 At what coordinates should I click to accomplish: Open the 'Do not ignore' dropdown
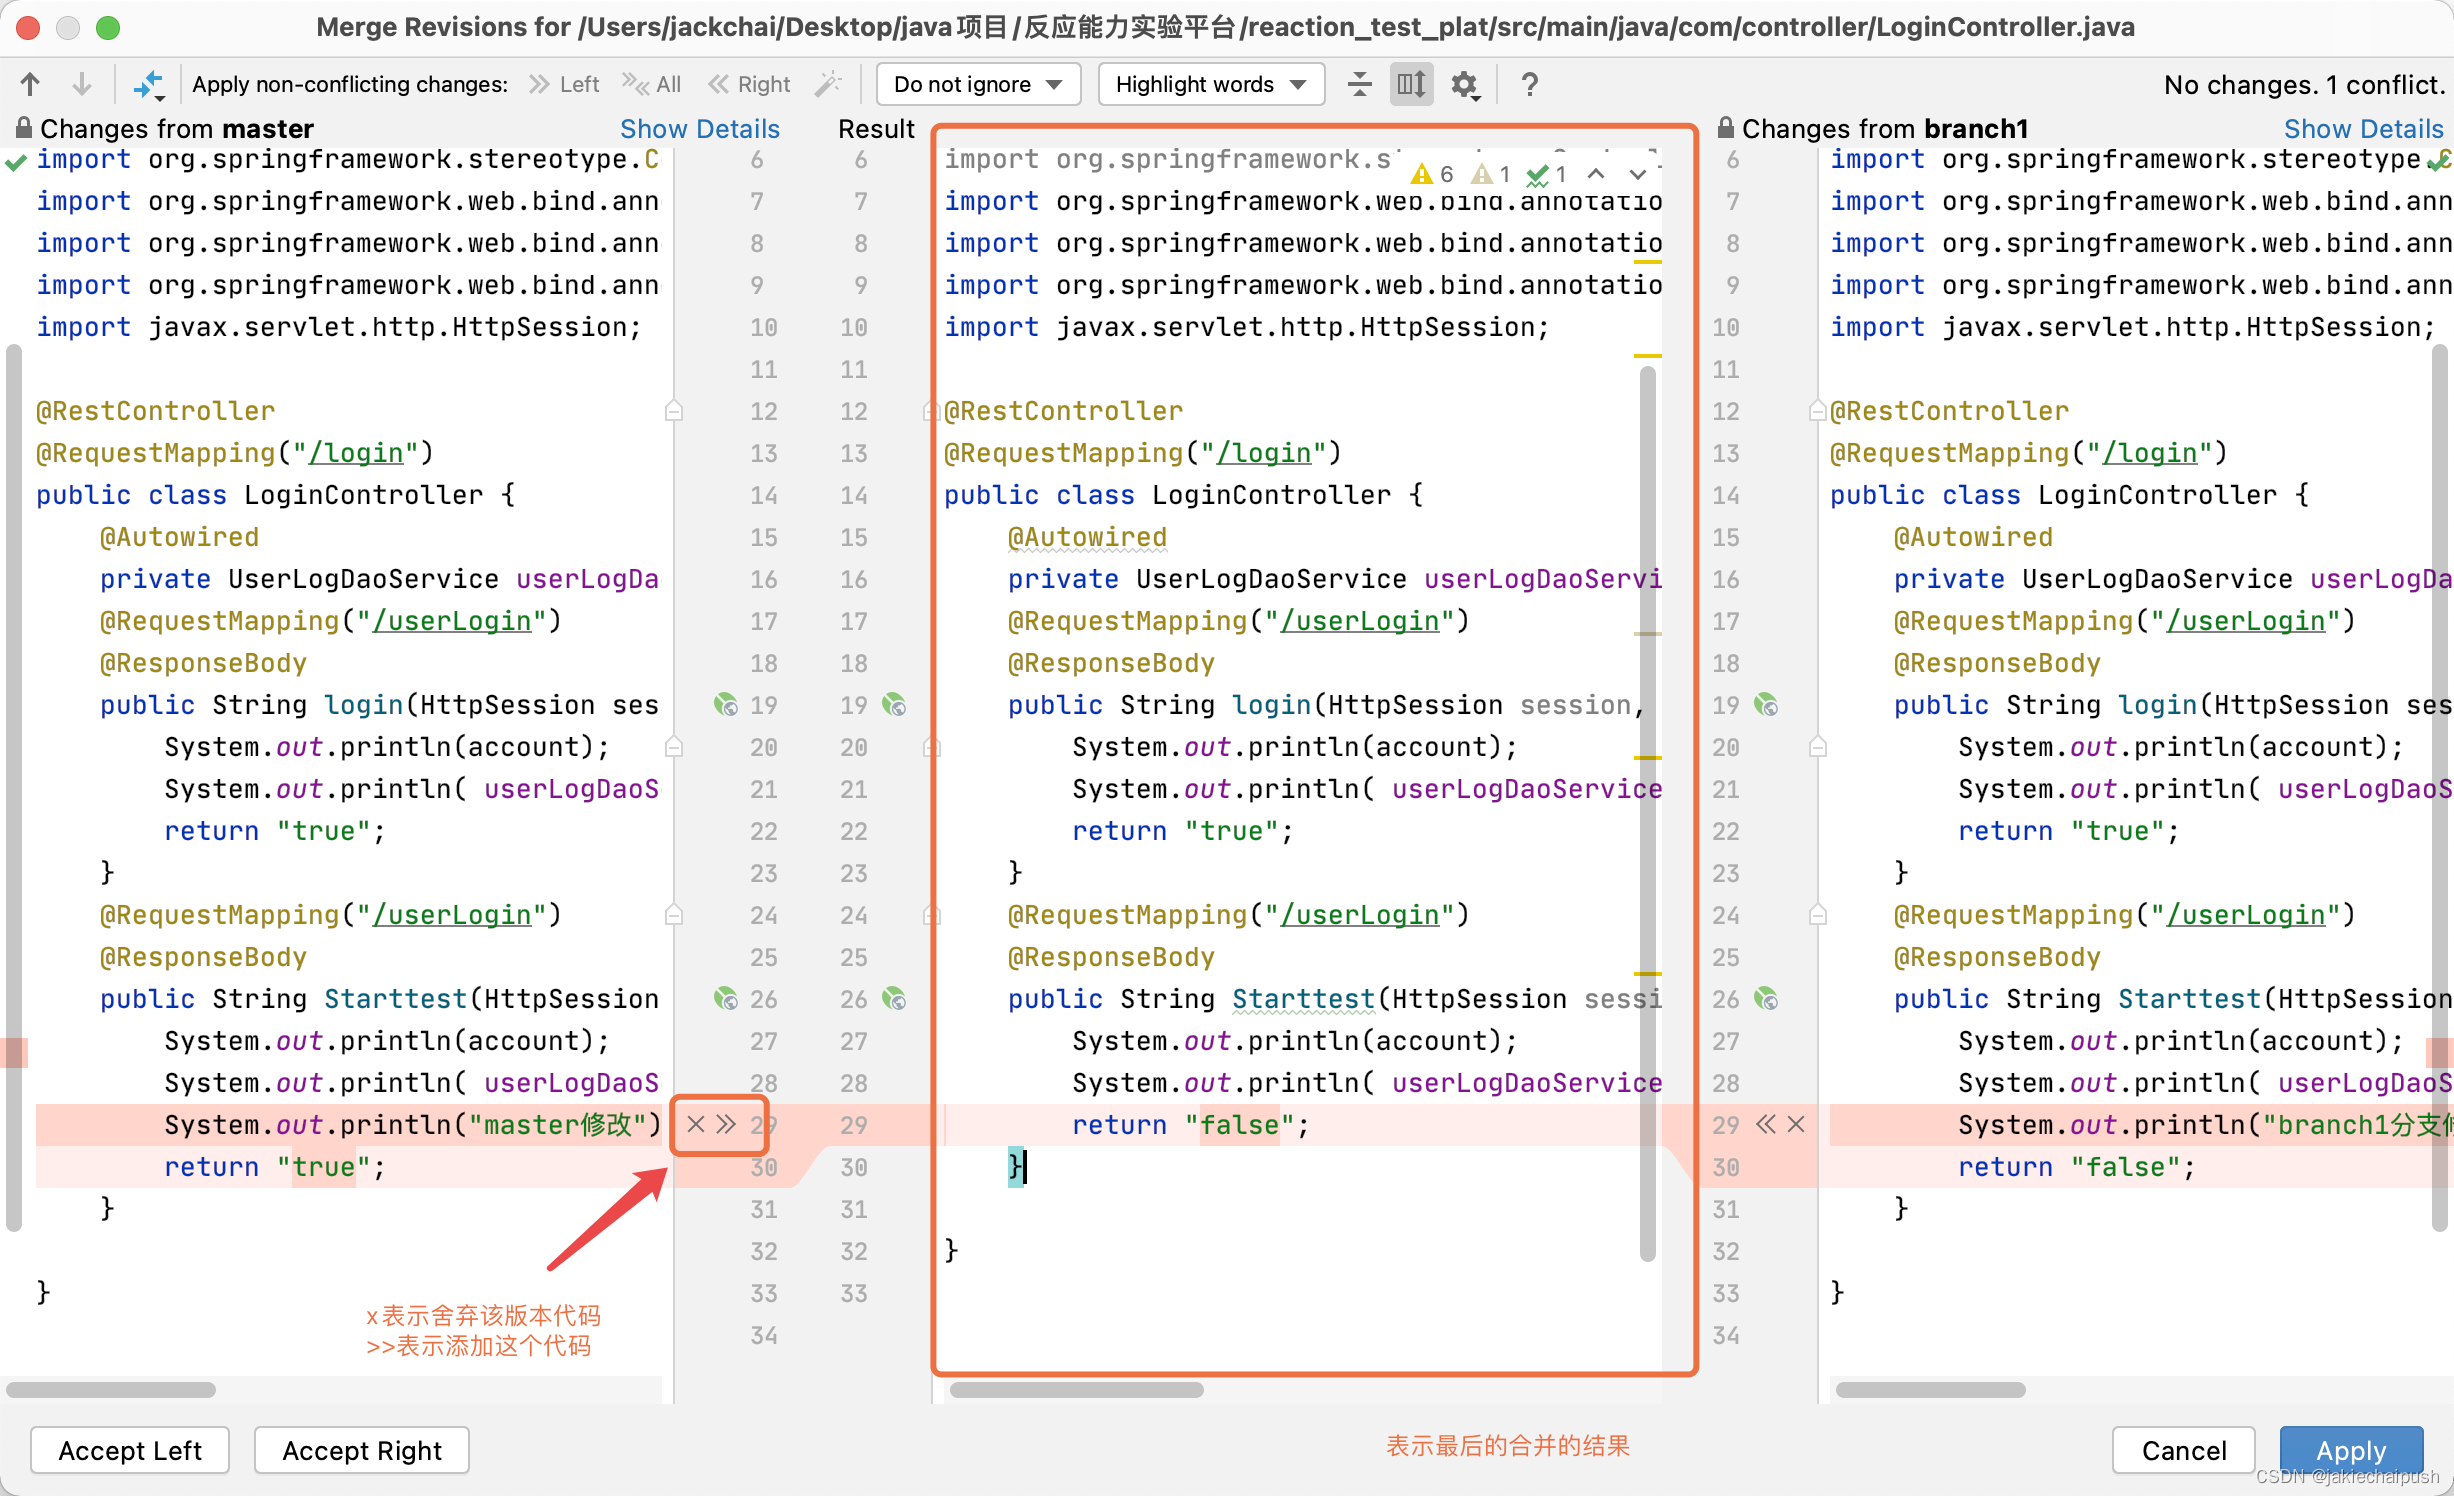978,85
